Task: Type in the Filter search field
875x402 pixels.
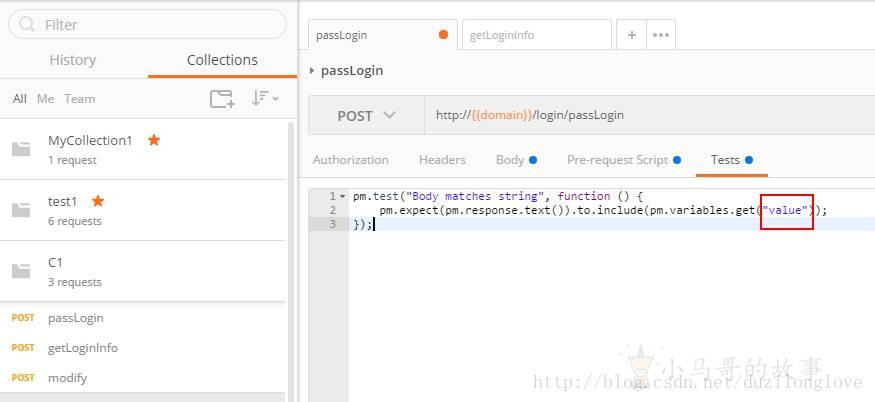Action: pyautogui.click(x=147, y=24)
